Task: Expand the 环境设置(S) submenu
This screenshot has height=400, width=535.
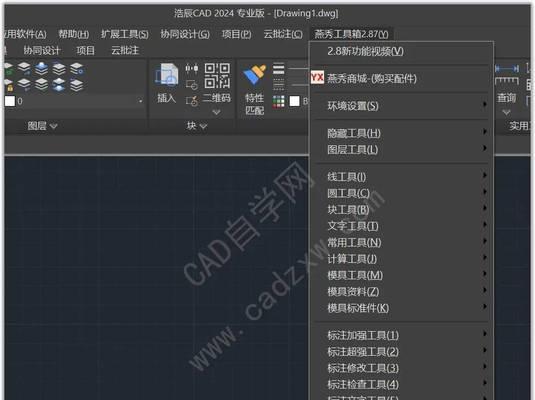Action: (401, 106)
